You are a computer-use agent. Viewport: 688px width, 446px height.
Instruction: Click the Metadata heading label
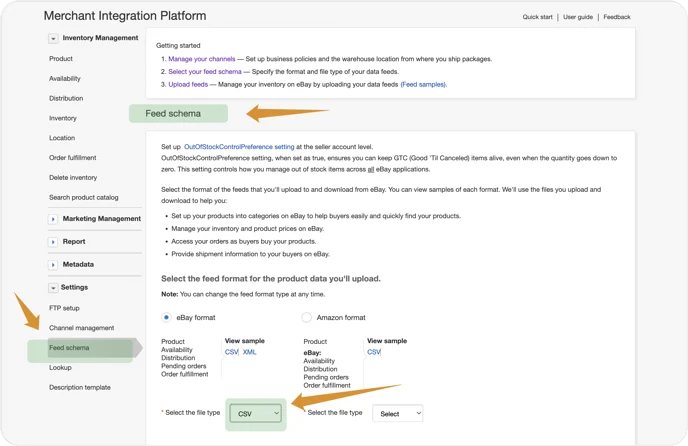click(x=78, y=264)
